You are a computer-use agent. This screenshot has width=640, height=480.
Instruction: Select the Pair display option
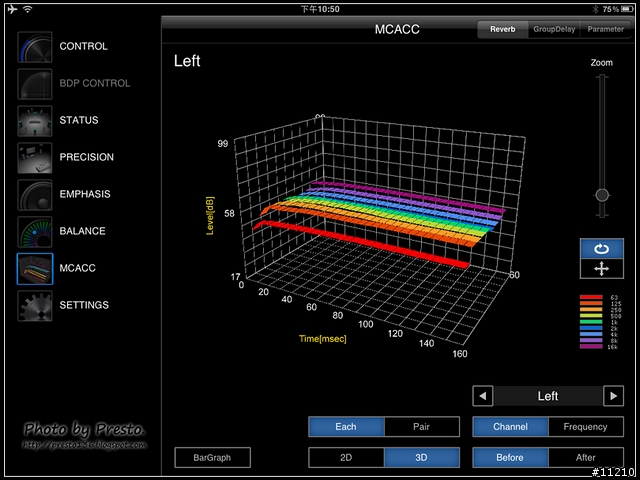pyautogui.click(x=421, y=427)
